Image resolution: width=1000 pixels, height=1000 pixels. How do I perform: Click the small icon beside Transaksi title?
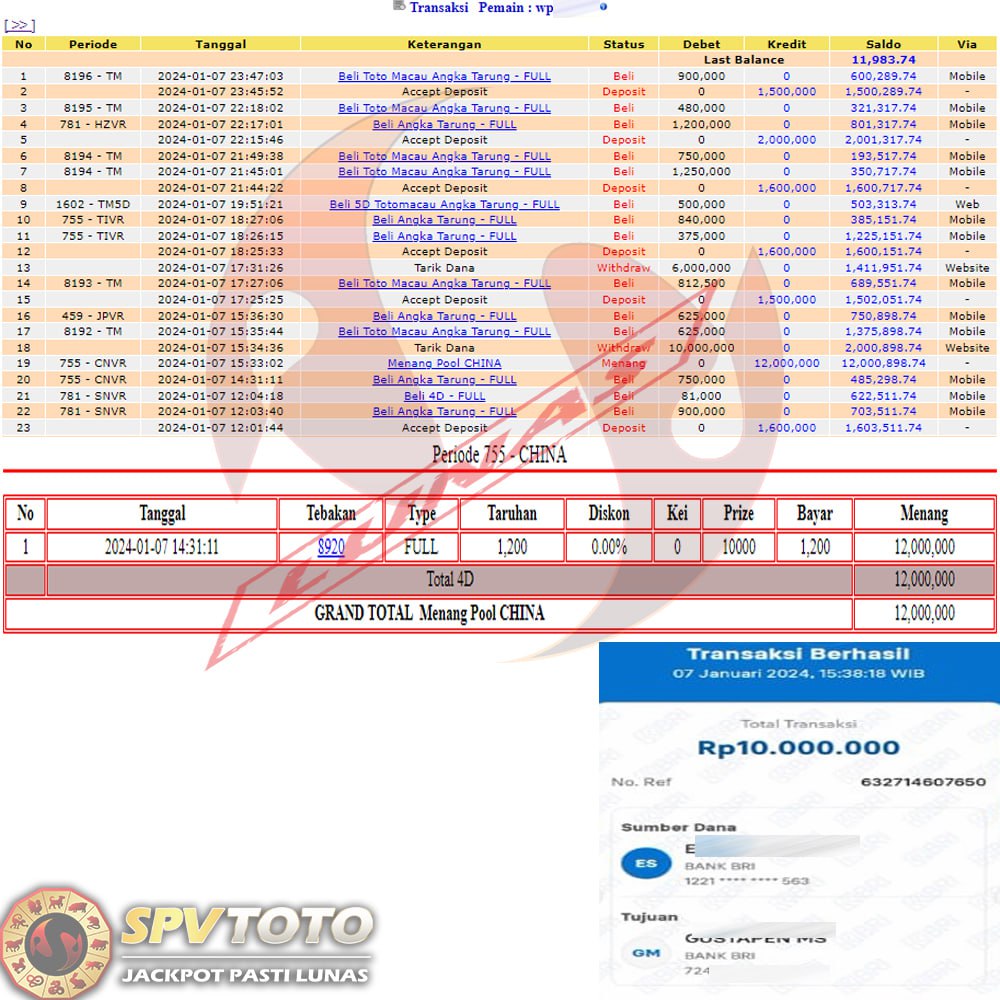tap(400, 7)
